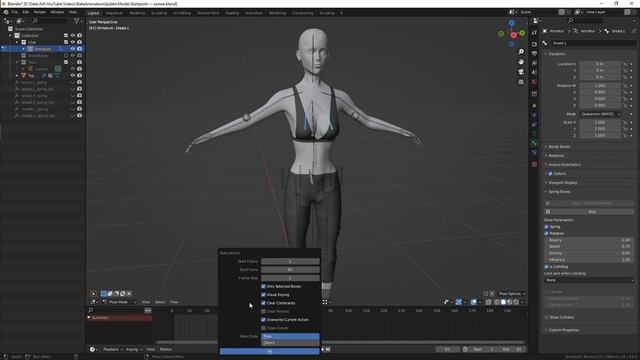Open Object Constraints properties tab icon
Viewport: 640px width, 360px height.
click(534, 125)
